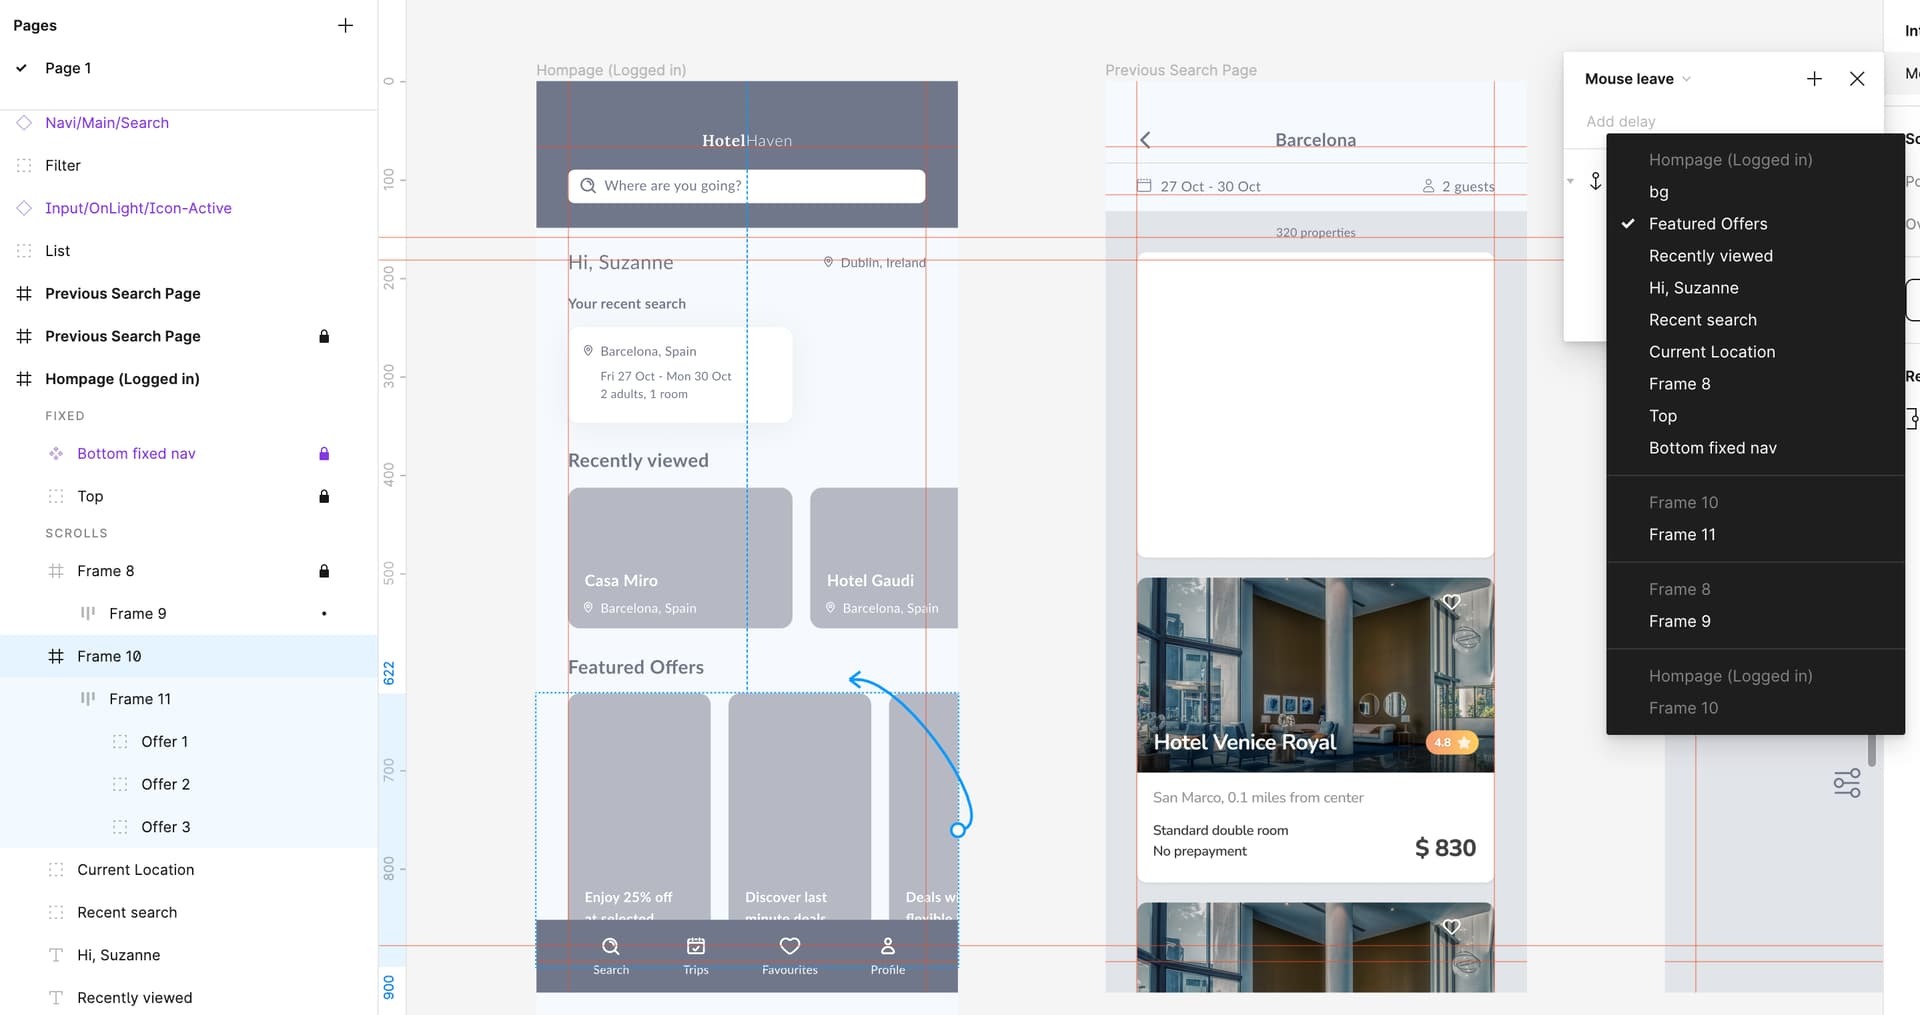Image resolution: width=1920 pixels, height=1015 pixels.
Task: Open the Mouse leave trigger dropdown
Action: click(x=1638, y=79)
